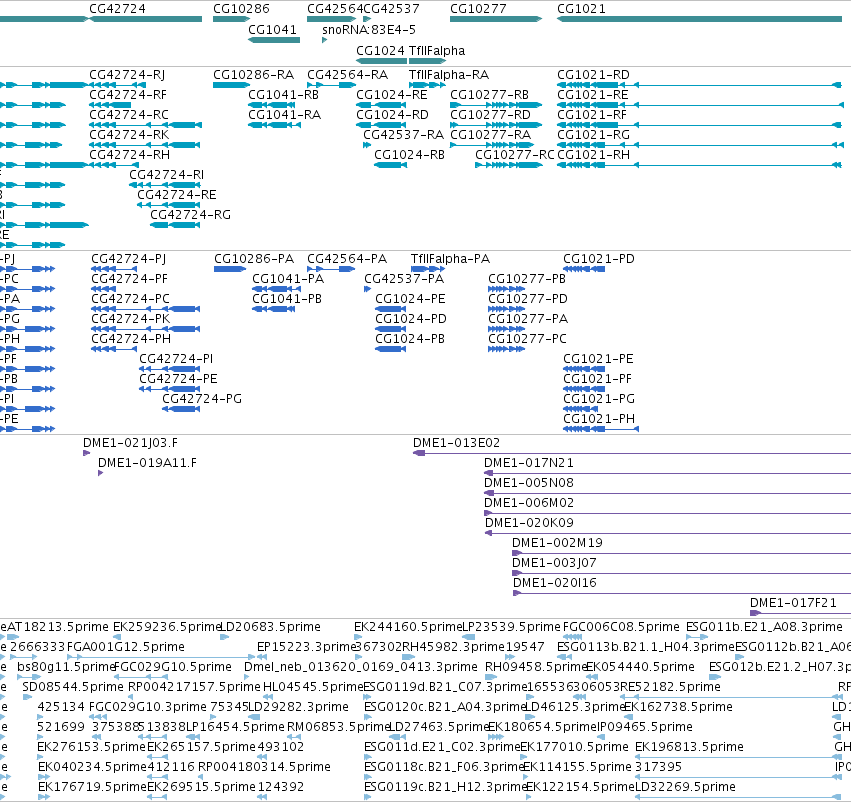Select the EK259236.5prime EST label
This screenshot has width=851, height=802.
tap(167, 627)
